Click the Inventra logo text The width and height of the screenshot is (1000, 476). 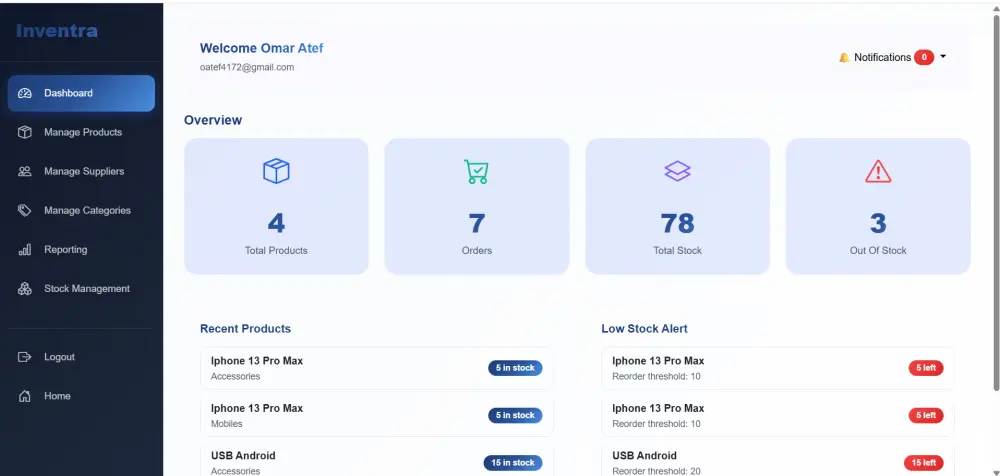(x=57, y=31)
